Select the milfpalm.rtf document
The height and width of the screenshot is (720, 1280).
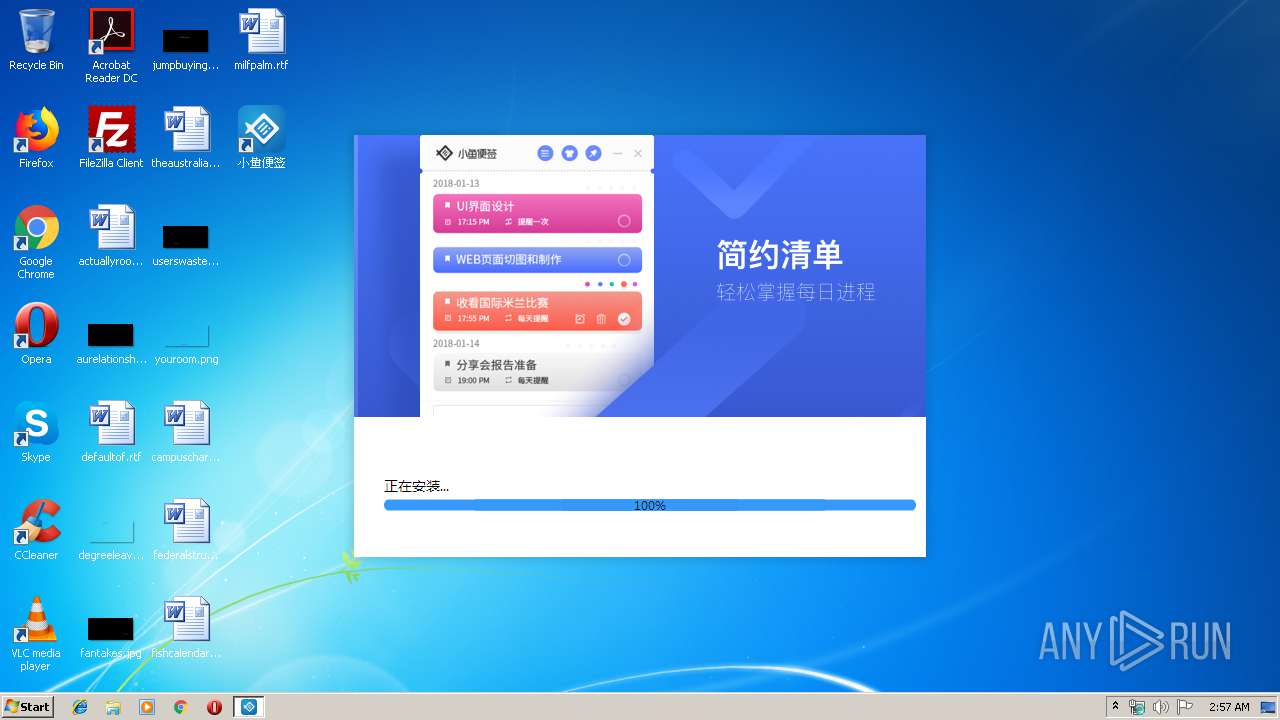261,40
